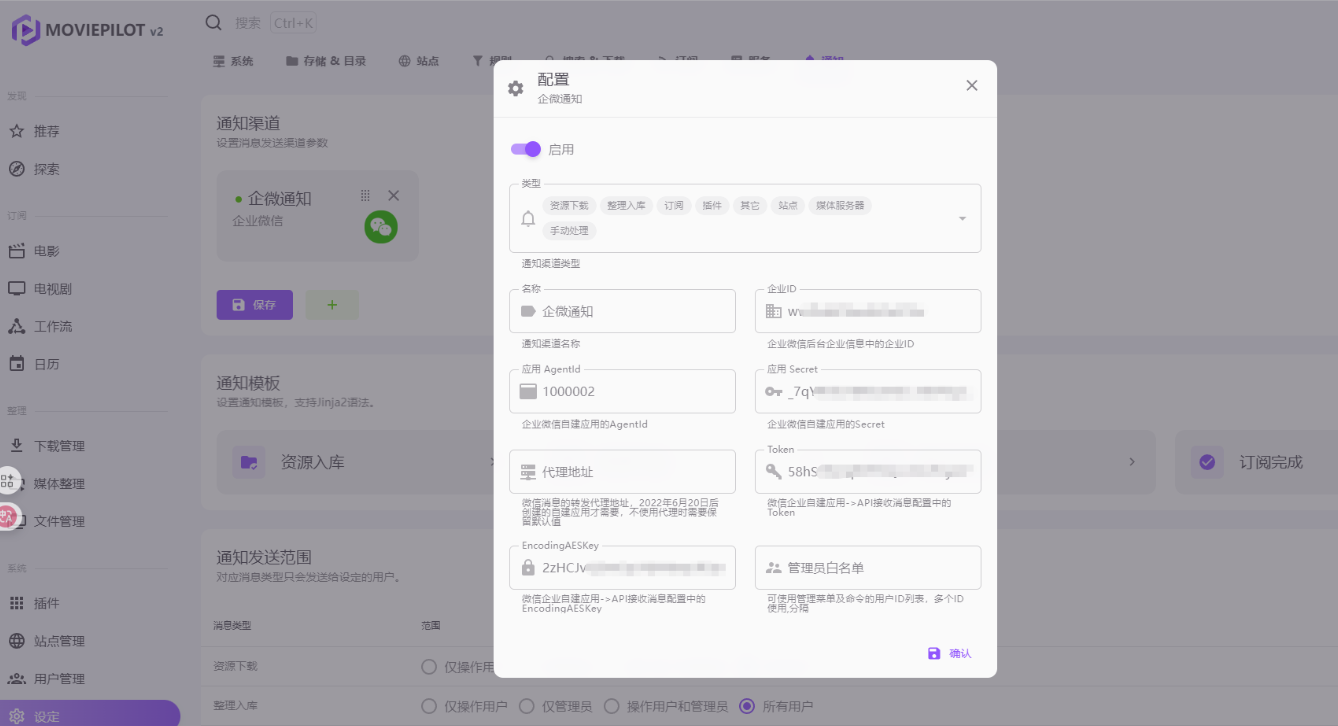Edit the 名称 field containing 企微通知
This screenshot has height=726, width=1338.
[x=622, y=311]
